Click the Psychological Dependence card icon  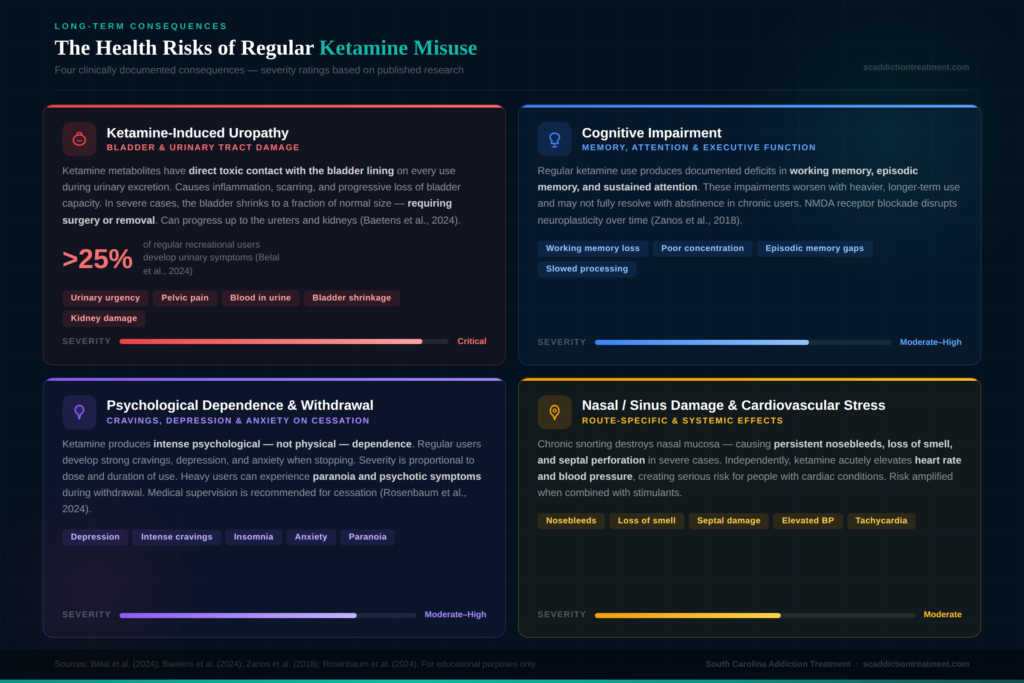click(x=79, y=412)
